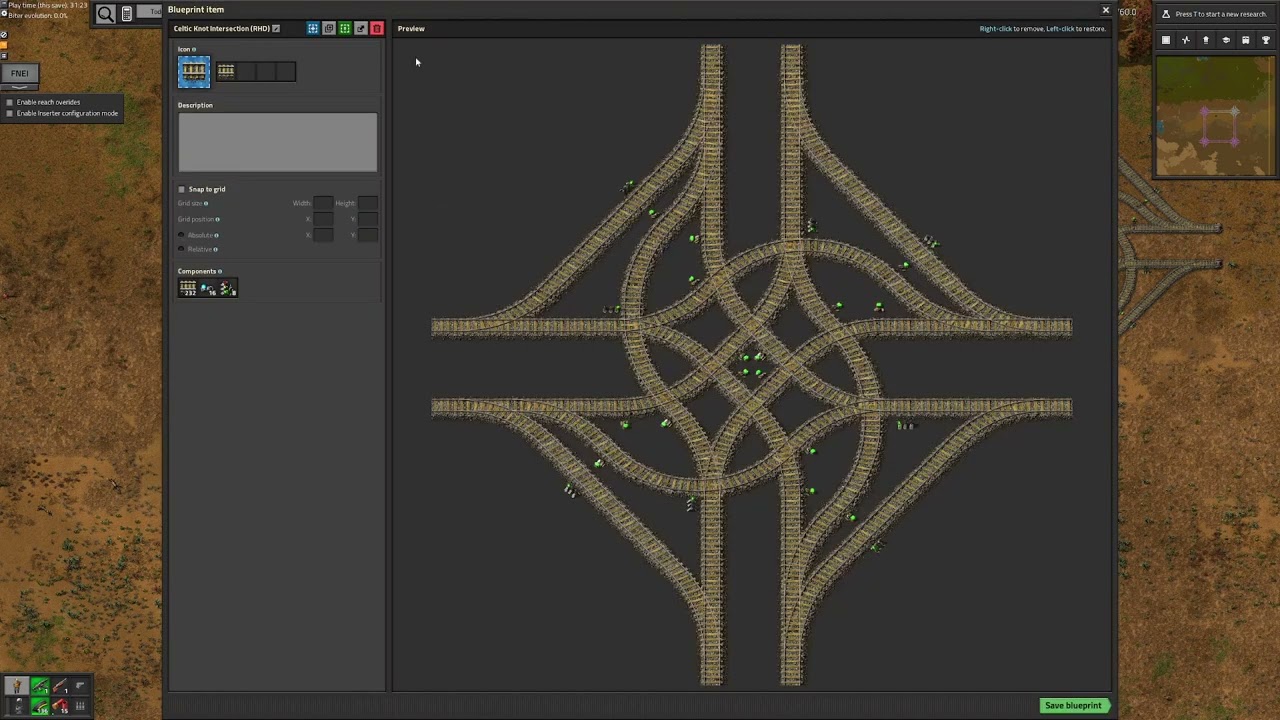Open production statistics pulse icon
This screenshot has height=720, width=1280.
[x=1186, y=40]
